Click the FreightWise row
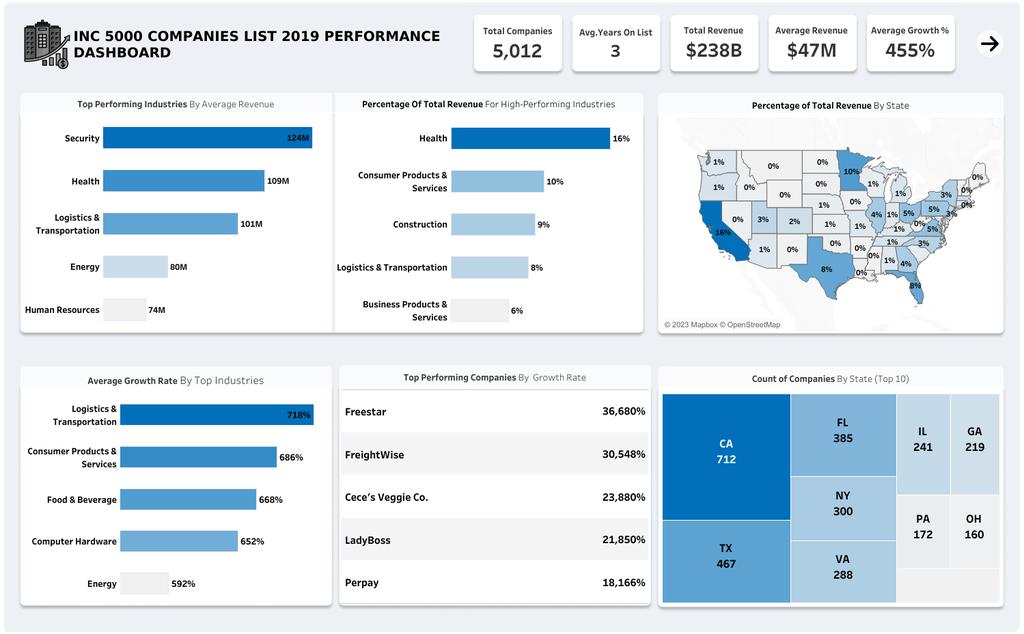The image size is (1024, 634). coord(494,454)
